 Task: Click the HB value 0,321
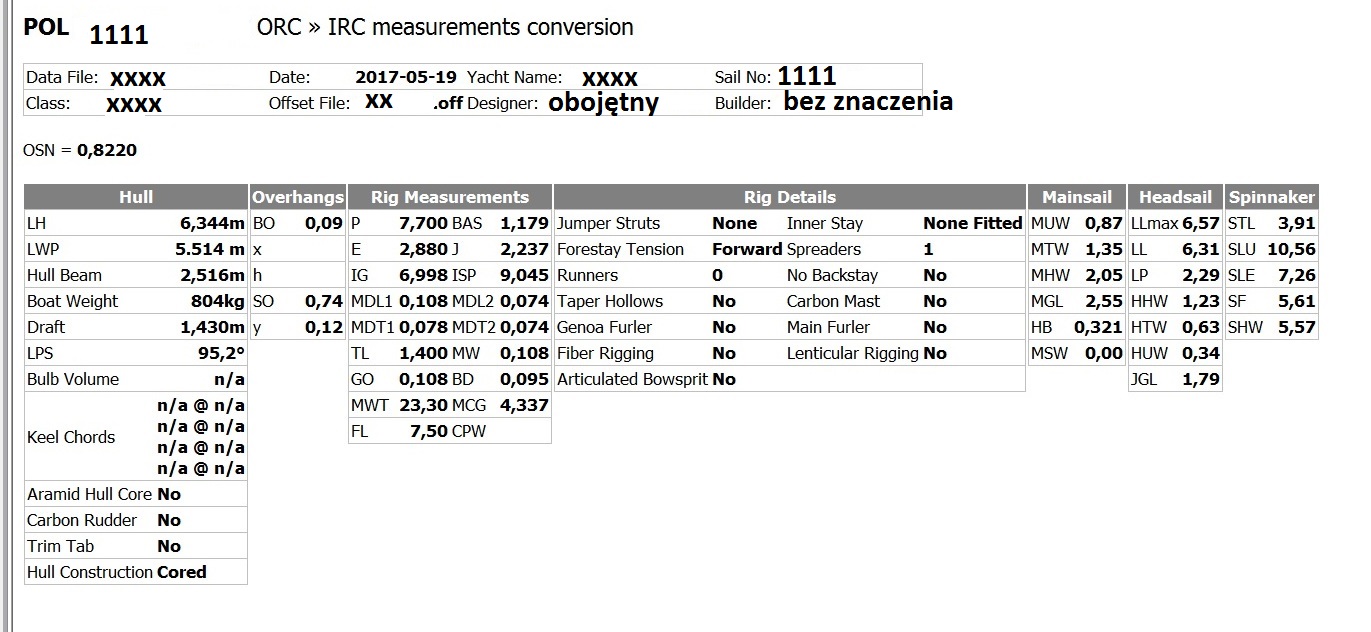[x=1098, y=327]
